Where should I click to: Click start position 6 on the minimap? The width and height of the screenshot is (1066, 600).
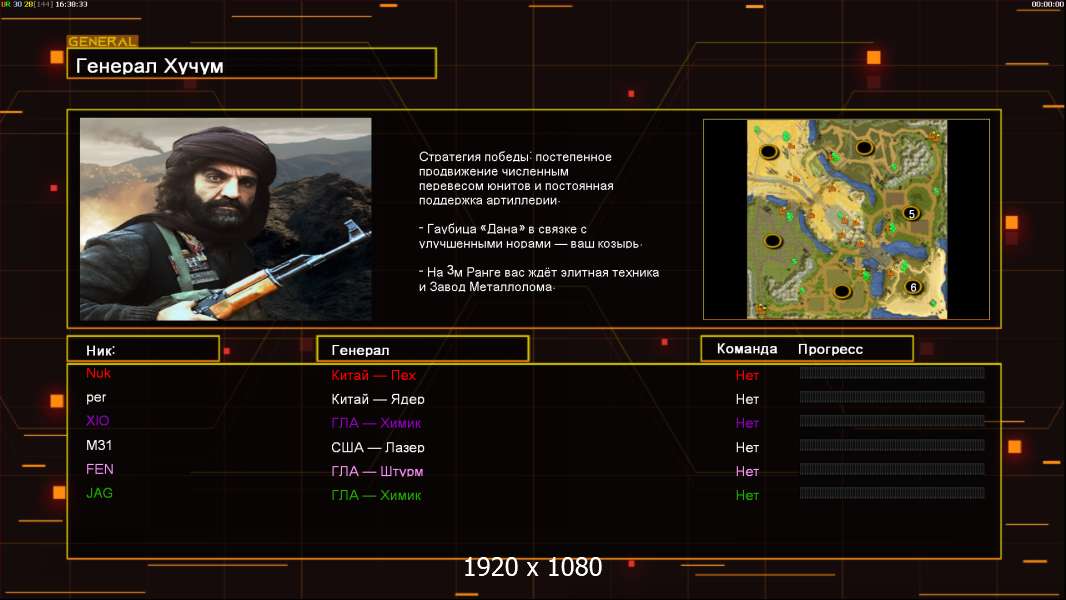(912, 287)
